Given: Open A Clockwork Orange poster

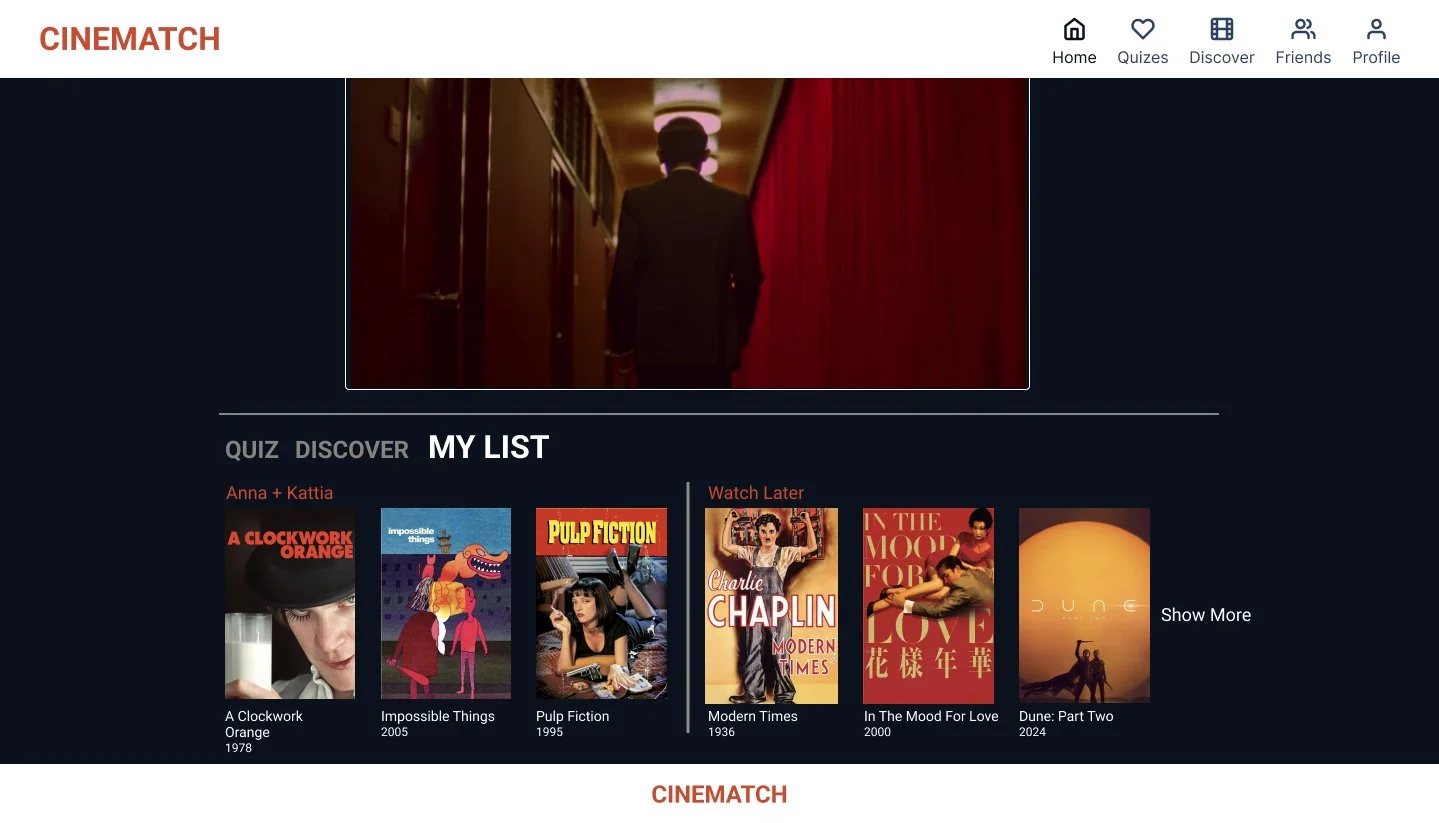Looking at the screenshot, I should pos(290,603).
